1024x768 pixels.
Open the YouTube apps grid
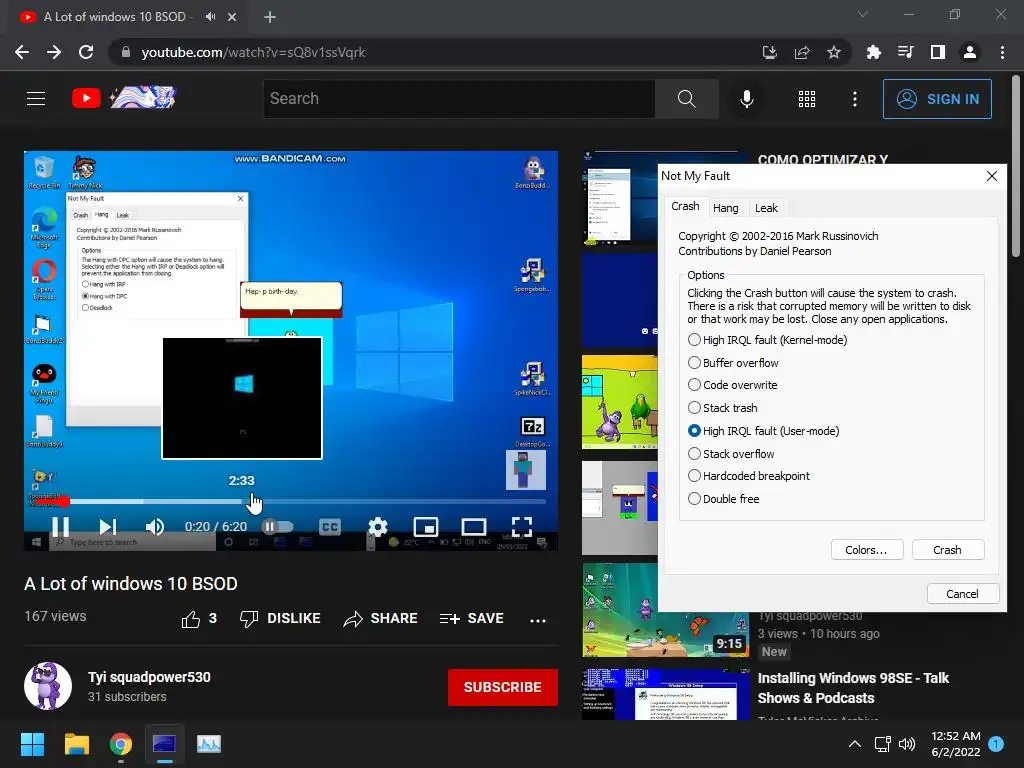[807, 99]
